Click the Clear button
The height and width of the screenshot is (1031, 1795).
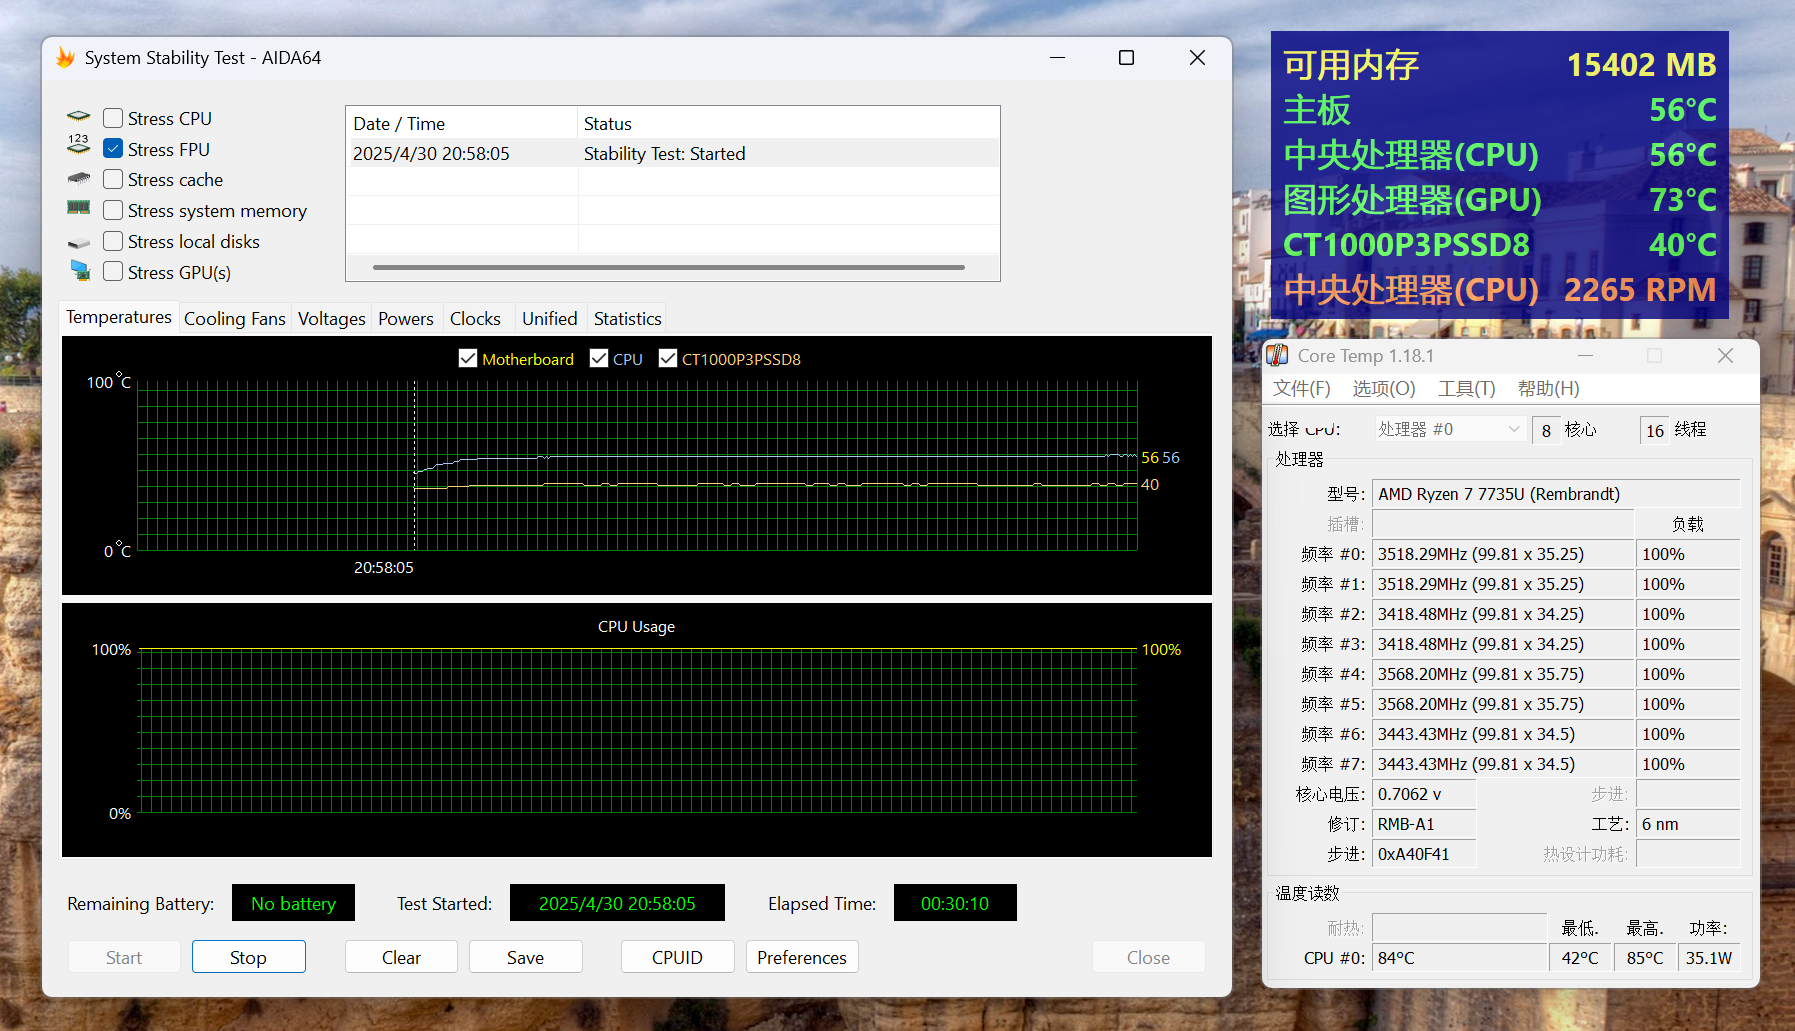401,957
